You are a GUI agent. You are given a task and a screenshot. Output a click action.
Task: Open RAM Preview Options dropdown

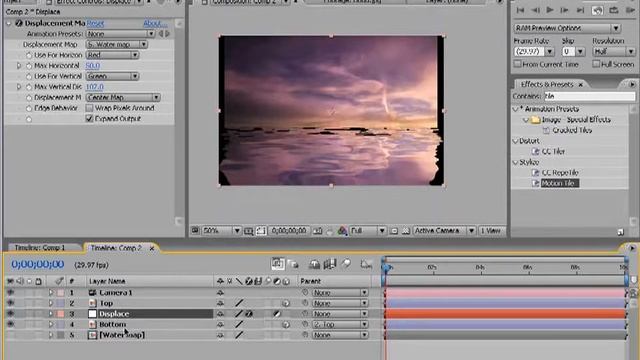tap(567, 28)
